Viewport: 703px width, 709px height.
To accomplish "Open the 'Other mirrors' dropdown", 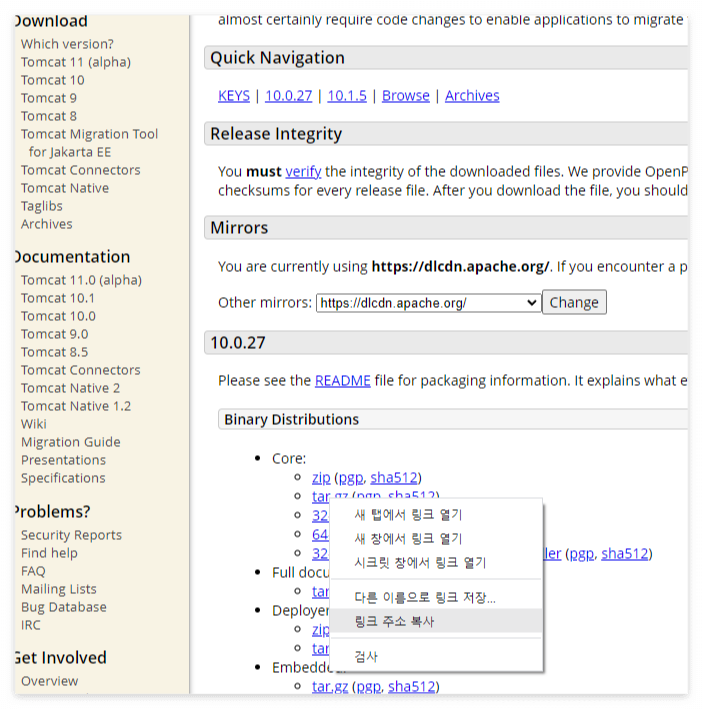I will (428, 303).
